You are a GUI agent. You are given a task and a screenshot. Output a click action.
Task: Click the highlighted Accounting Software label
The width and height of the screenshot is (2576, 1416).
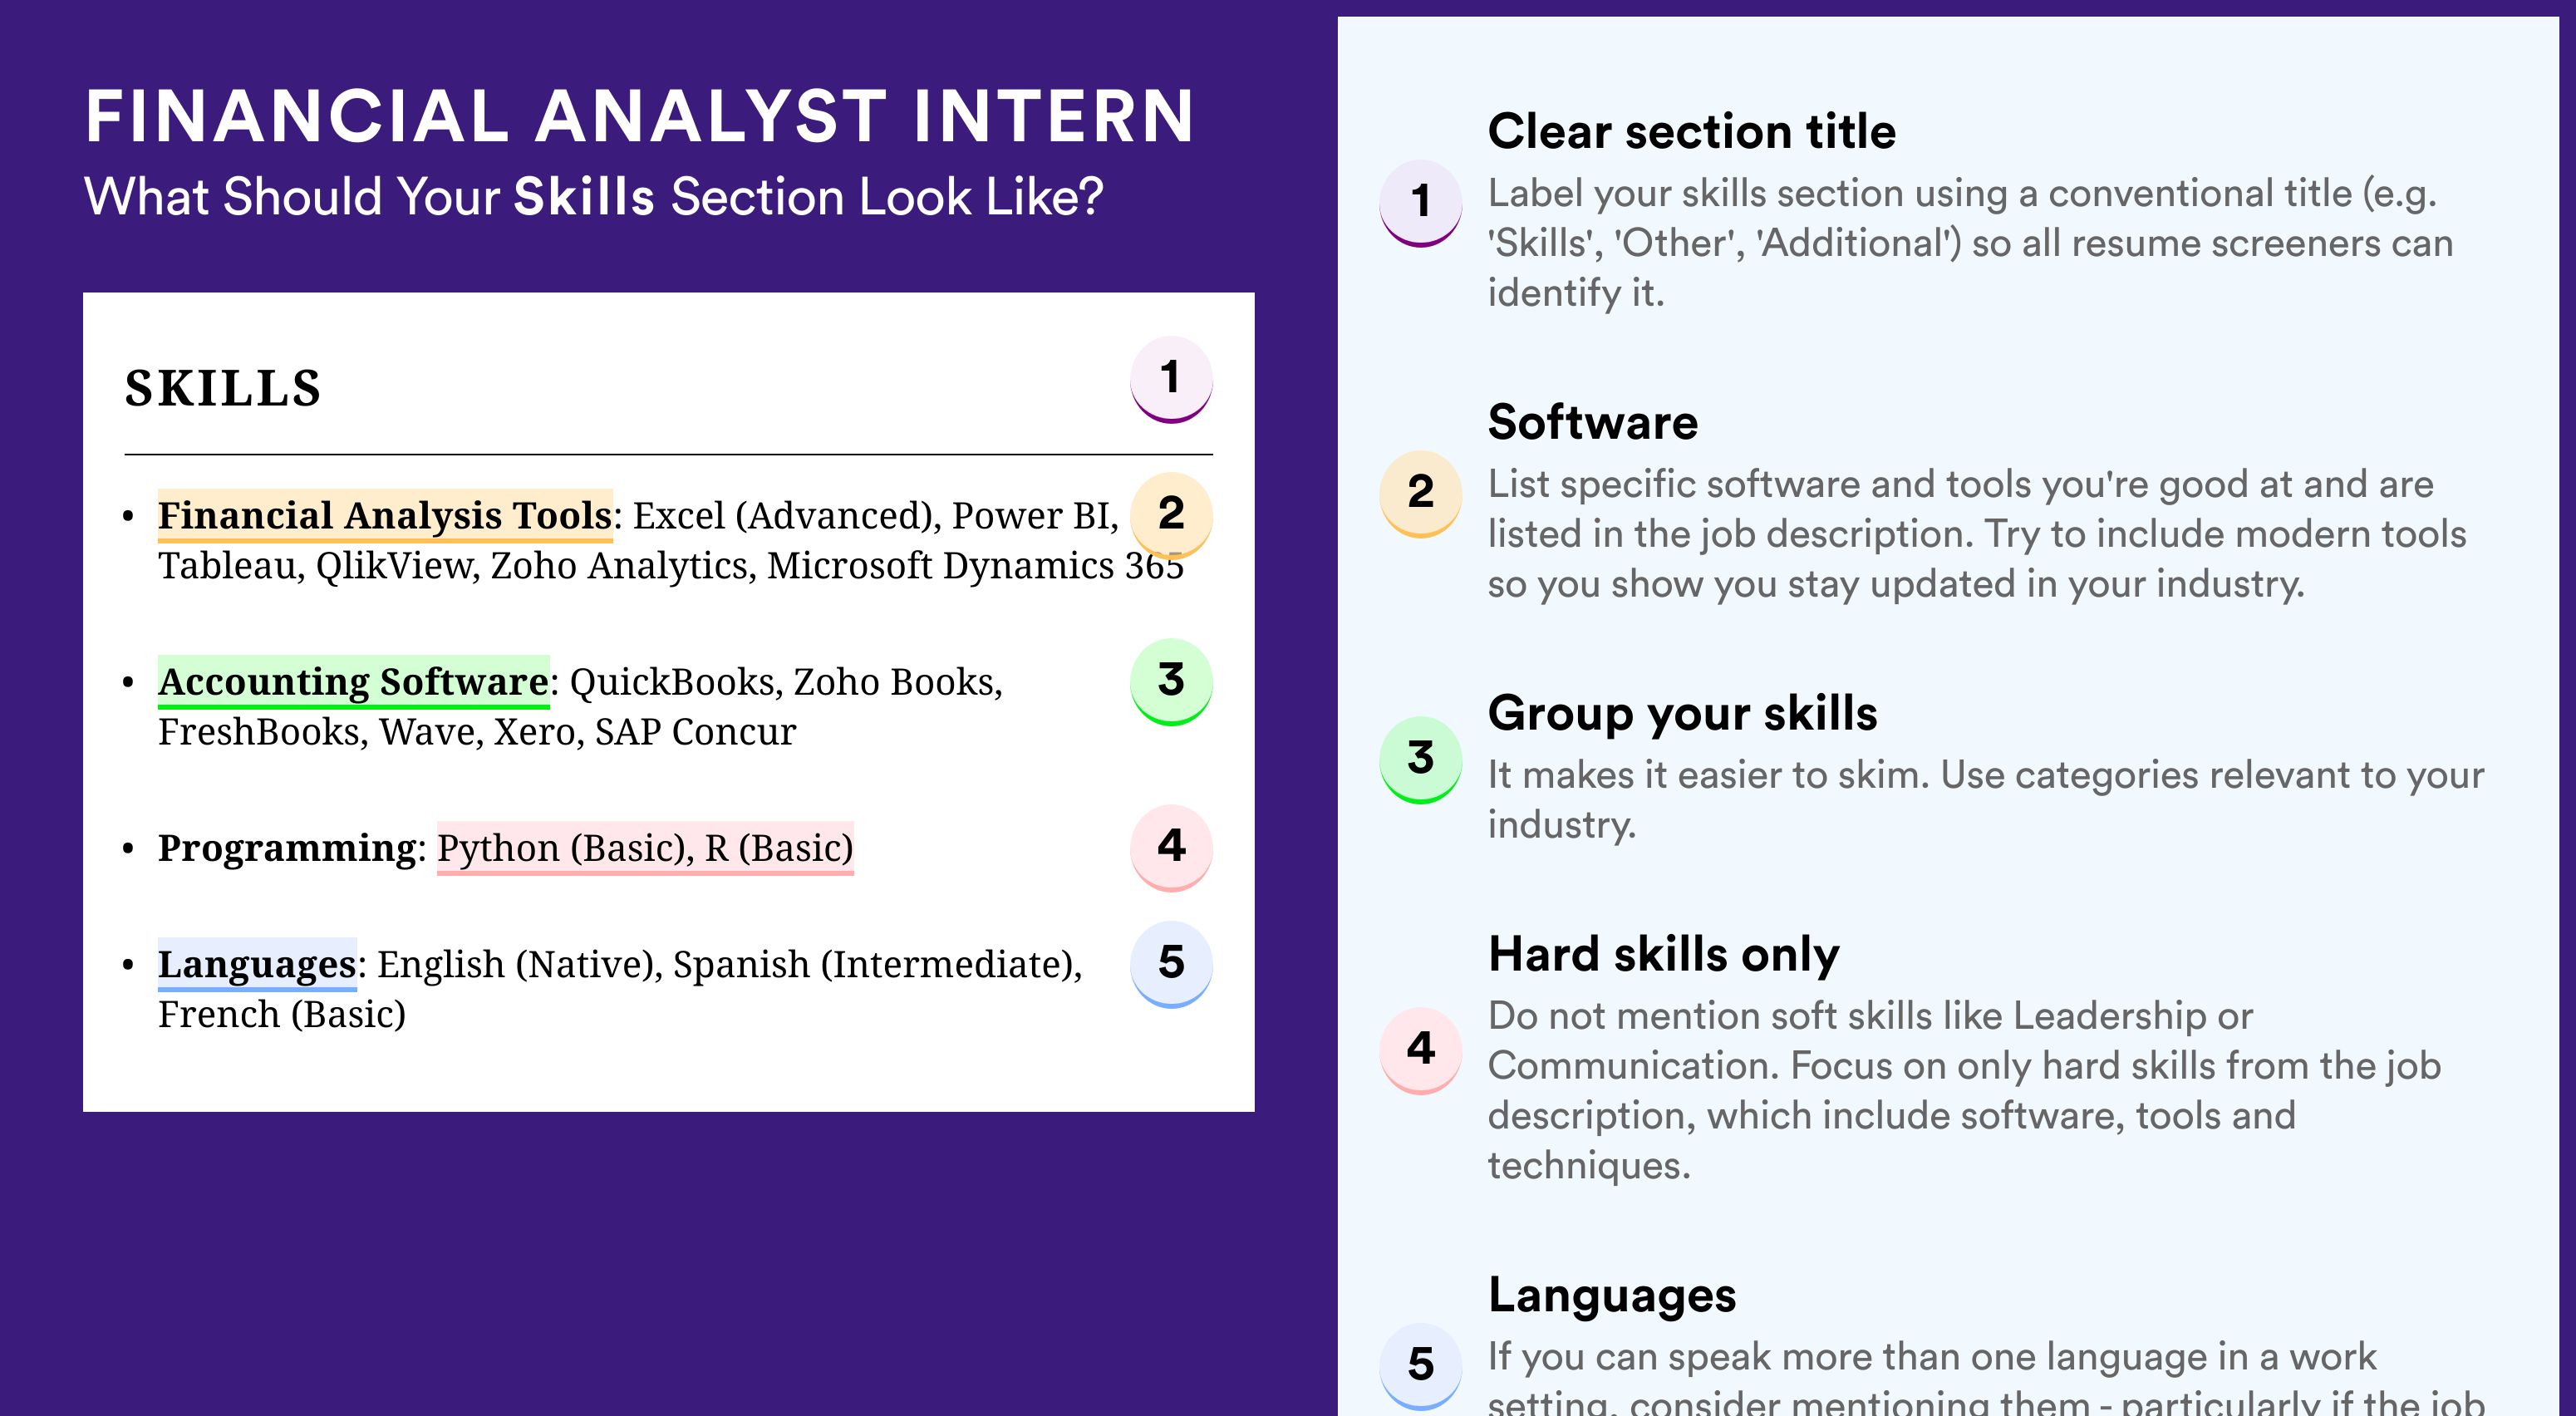pos(354,682)
